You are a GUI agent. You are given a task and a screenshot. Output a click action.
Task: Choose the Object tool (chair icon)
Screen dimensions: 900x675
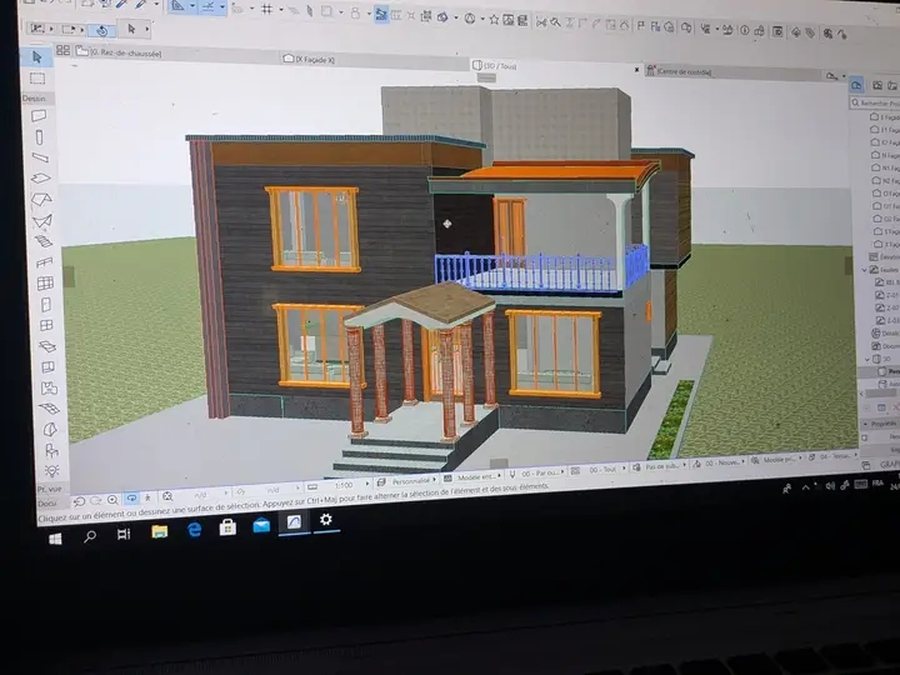click(x=51, y=451)
